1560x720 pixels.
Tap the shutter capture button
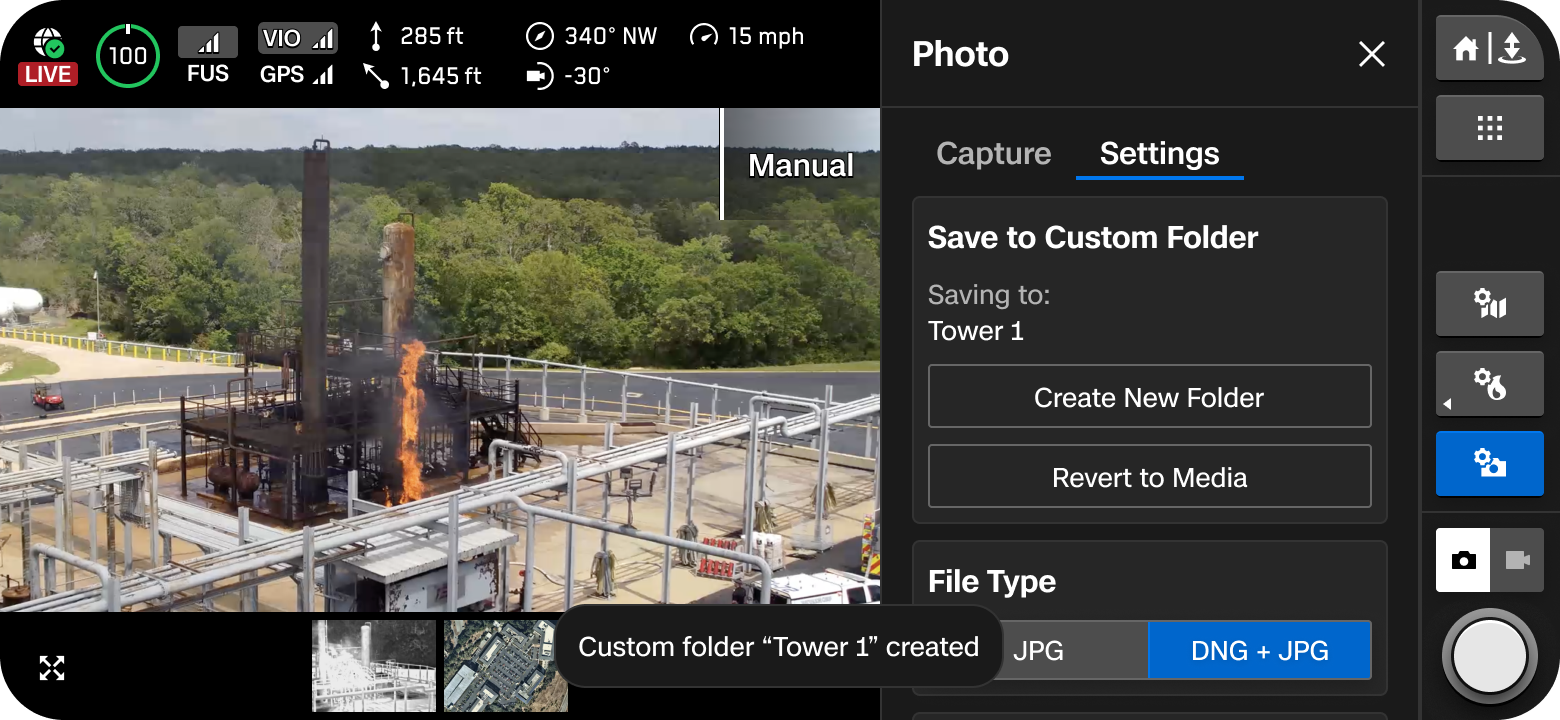point(1490,656)
